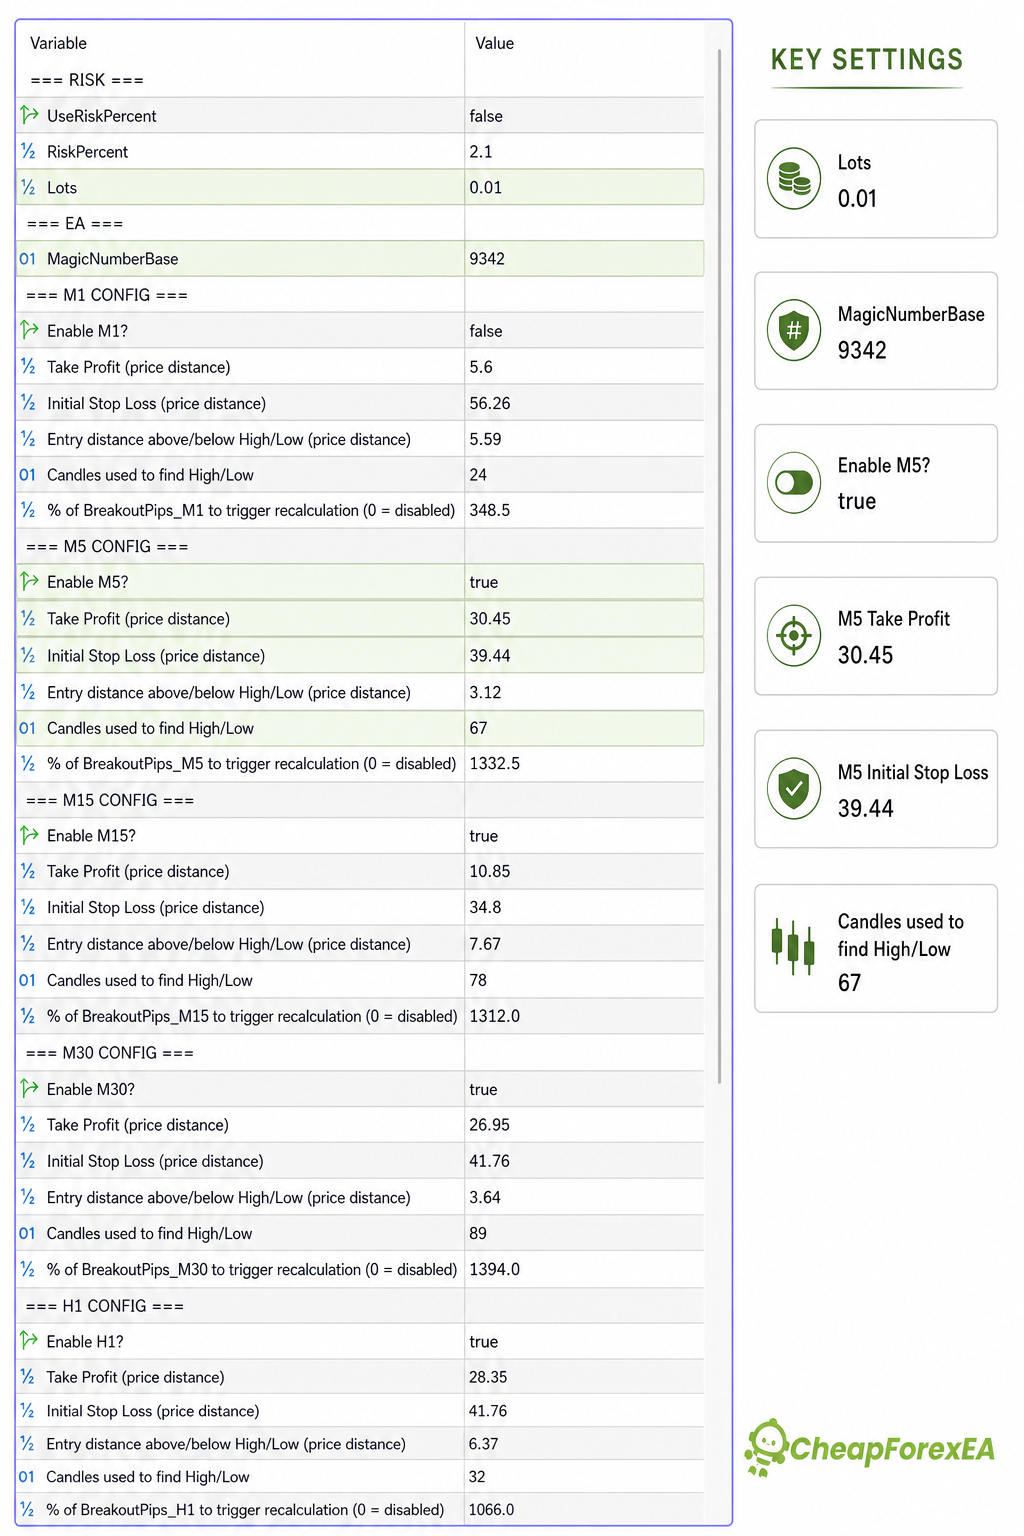This screenshot has width=1024, height=1536.
Task: Click the fraction icon beside % of BreakoutPips_M15
Action: (28, 1016)
